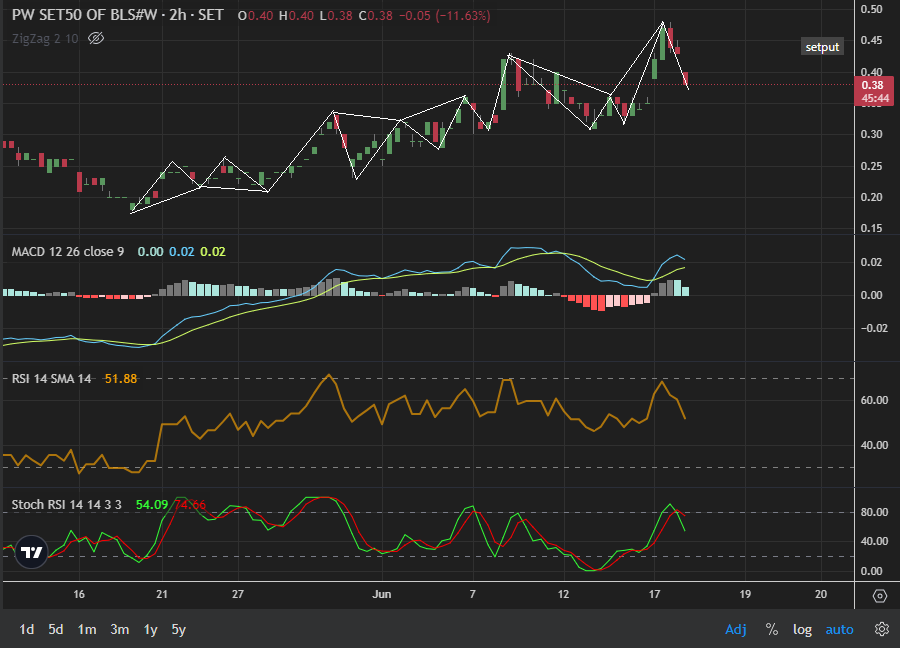The image size is (900, 648).
Task: Select the Stoch RSI indicator legend
Action: tap(67, 504)
